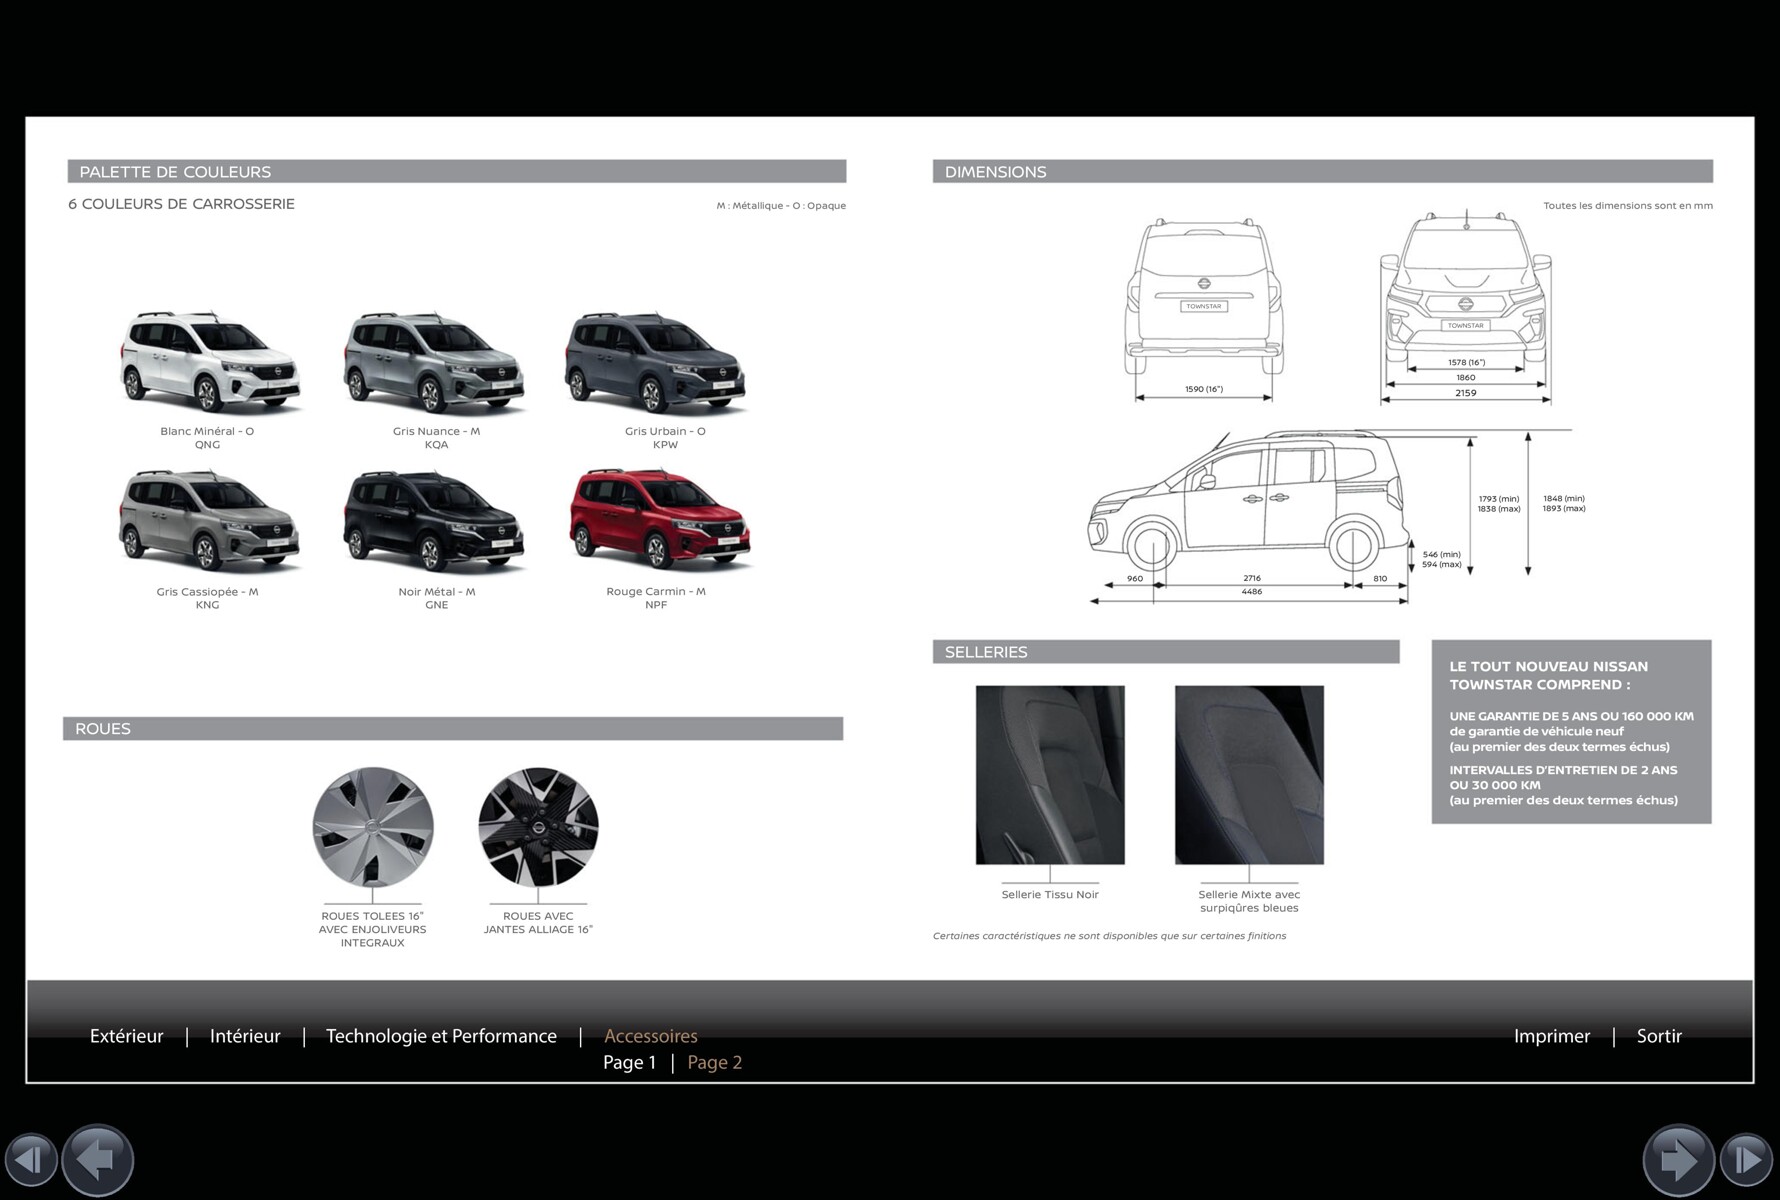Click the 2716 wheelbase value

click(x=1252, y=578)
